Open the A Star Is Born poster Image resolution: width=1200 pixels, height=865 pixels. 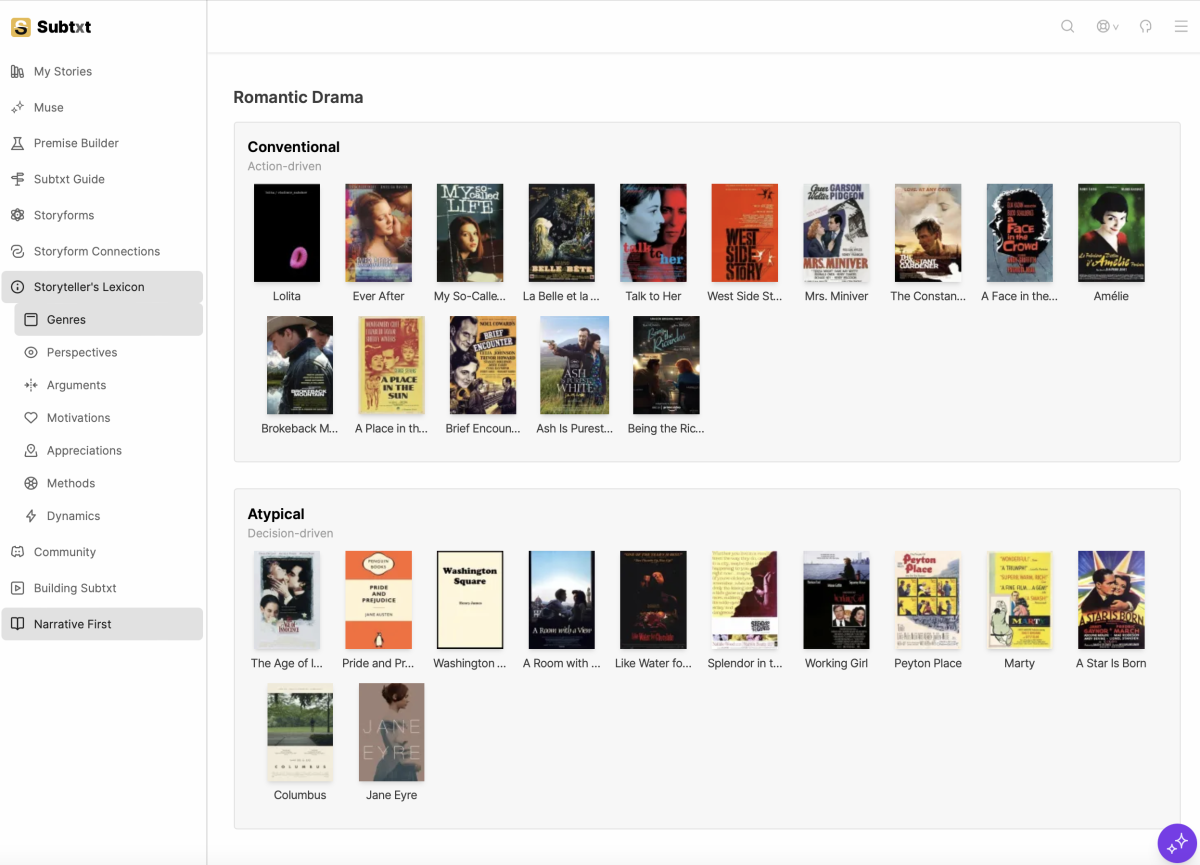[1111, 600]
